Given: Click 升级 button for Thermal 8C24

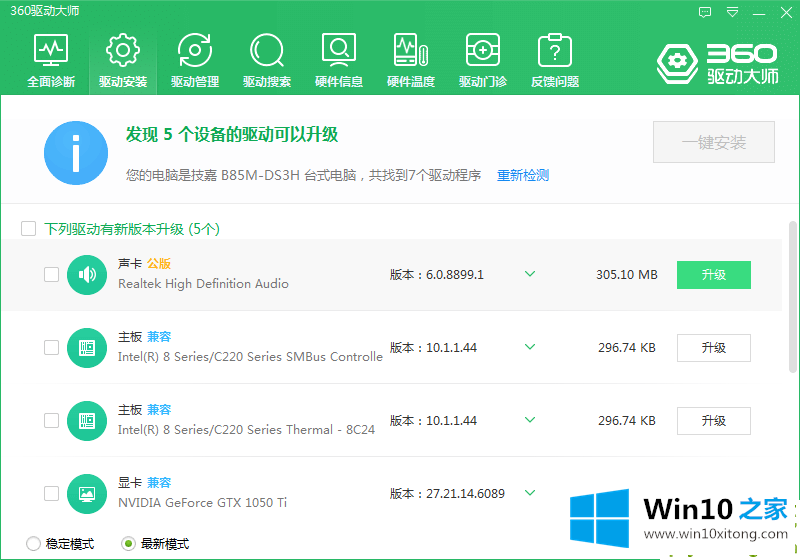Looking at the screenshot, I should 714,421.
